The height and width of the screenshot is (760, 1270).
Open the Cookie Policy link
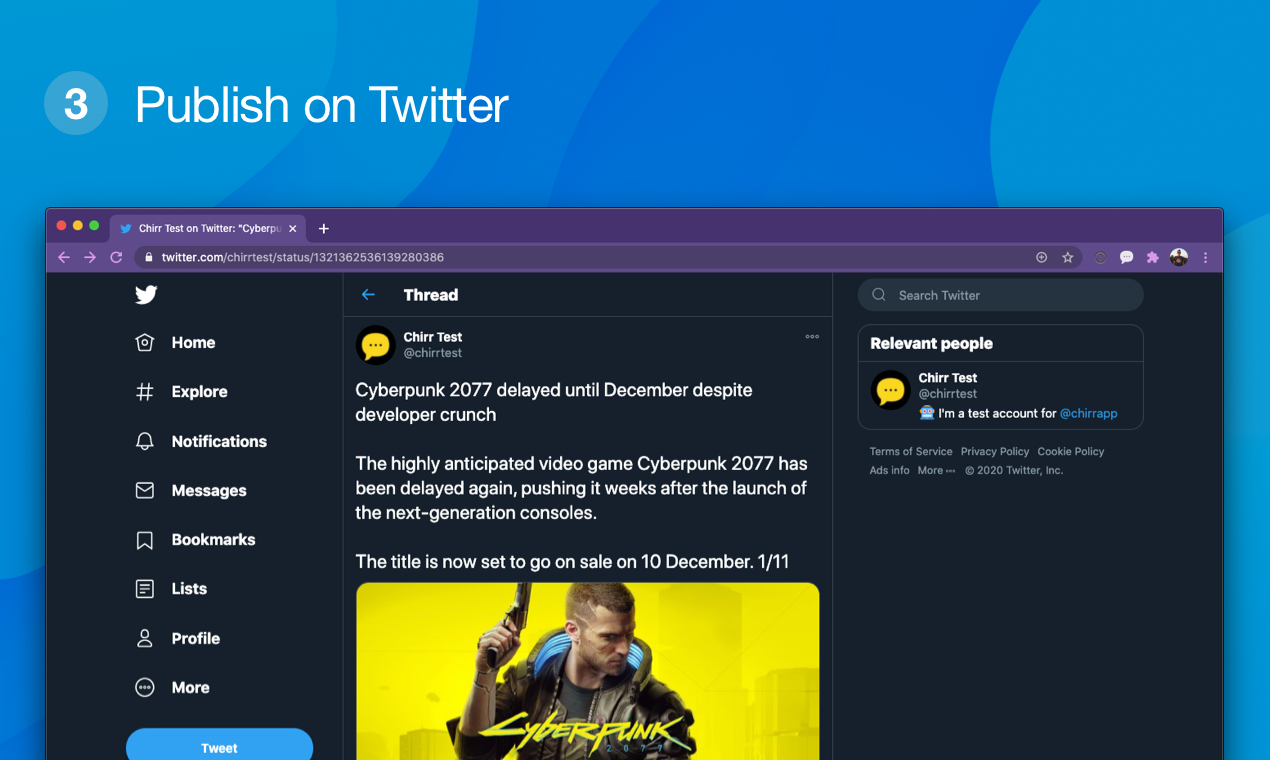tap(1071, 452)
